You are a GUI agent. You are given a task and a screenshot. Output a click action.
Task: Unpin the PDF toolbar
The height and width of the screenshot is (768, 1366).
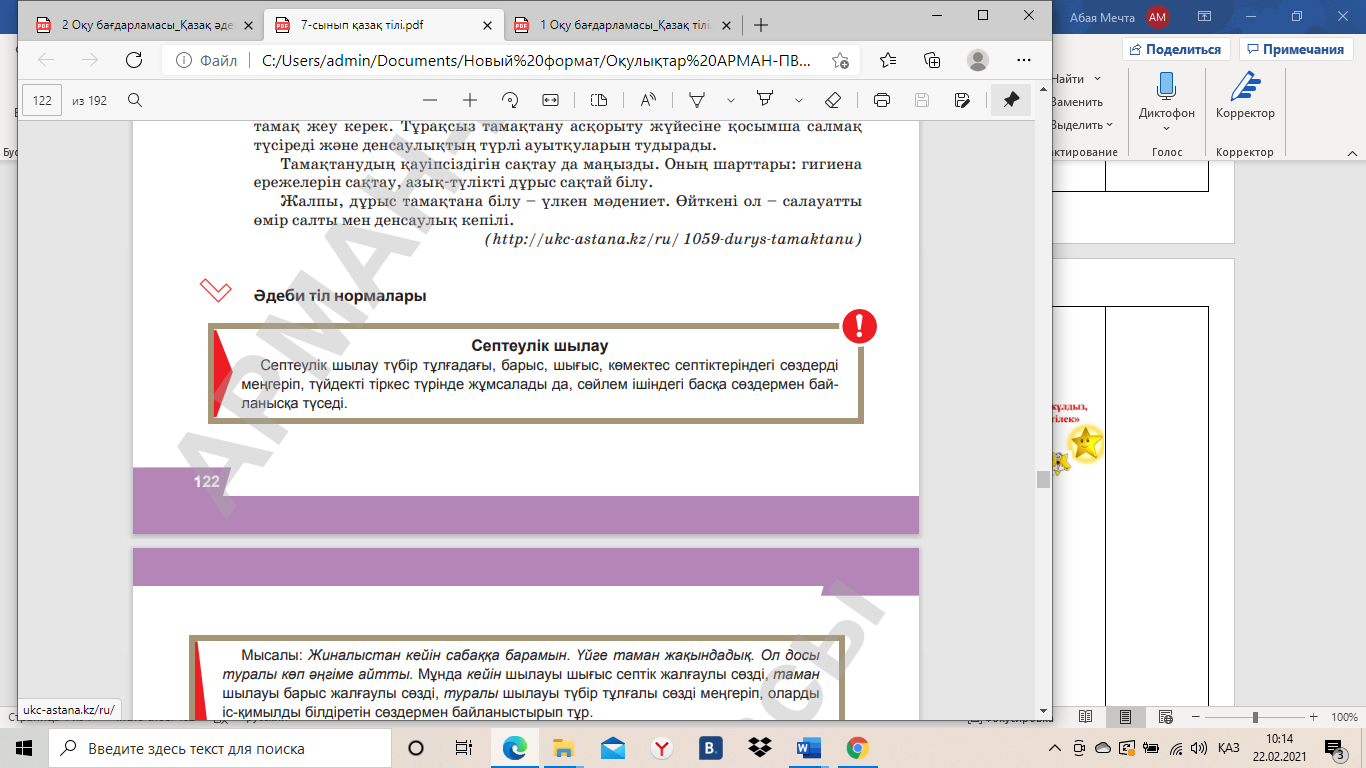tap(1011, 100)
